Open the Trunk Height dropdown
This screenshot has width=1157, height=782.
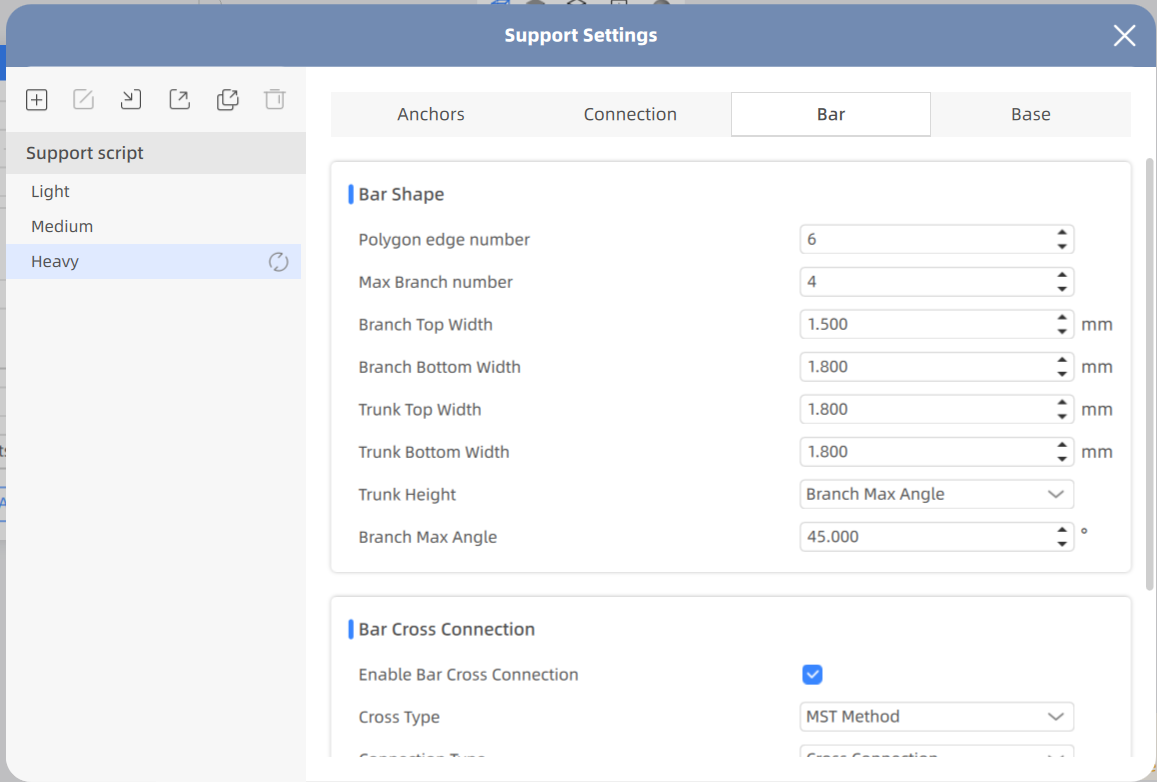tap(936, 494)
